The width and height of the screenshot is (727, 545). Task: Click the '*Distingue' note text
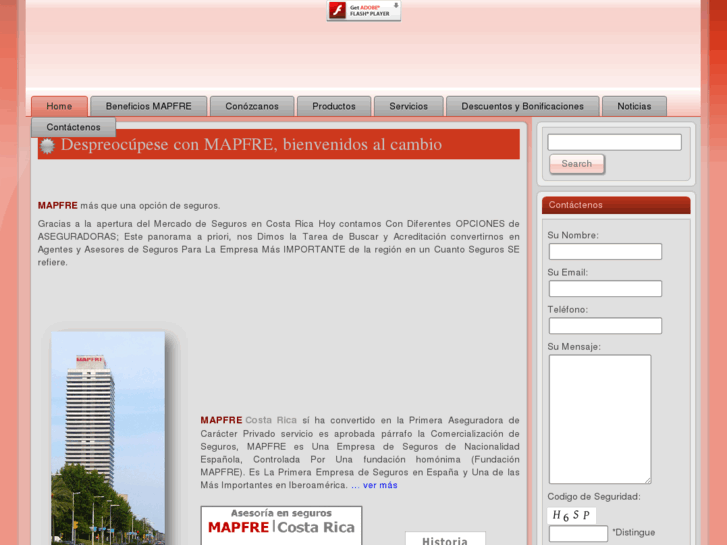[x=633, y=532]
